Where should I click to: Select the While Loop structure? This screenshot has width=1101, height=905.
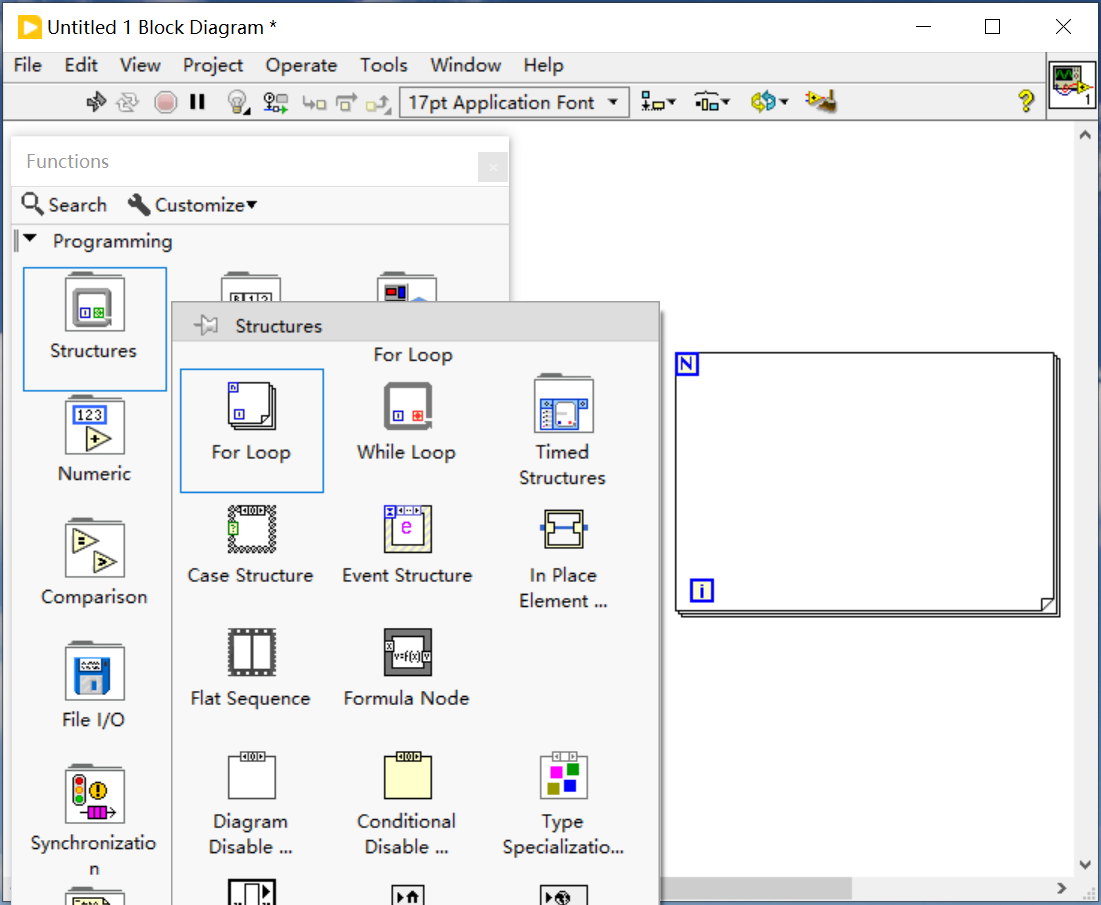(407, 423)
